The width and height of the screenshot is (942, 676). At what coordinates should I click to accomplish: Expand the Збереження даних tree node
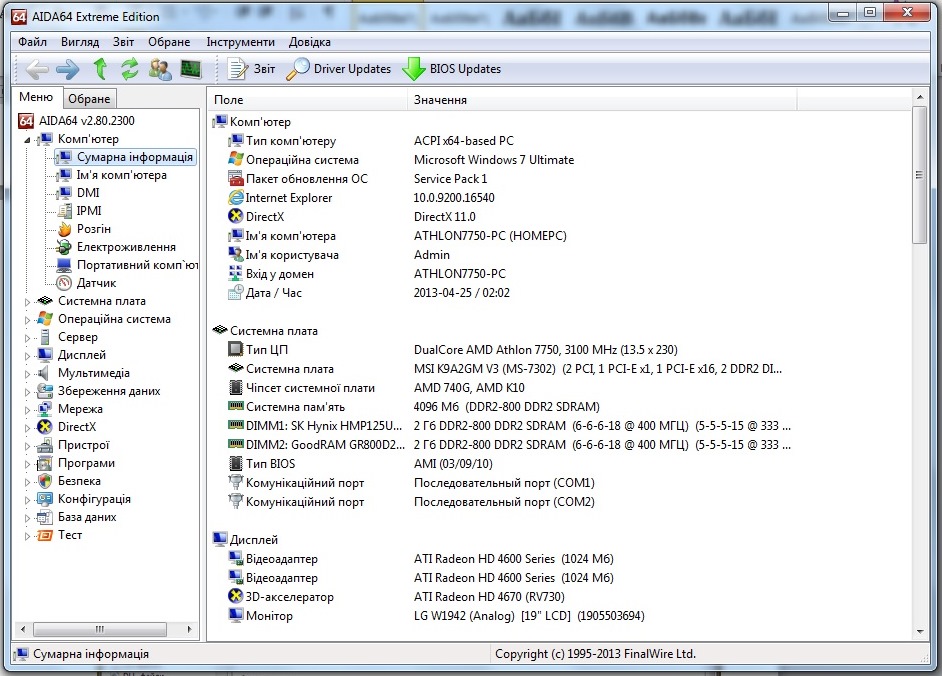click(27, 392)
